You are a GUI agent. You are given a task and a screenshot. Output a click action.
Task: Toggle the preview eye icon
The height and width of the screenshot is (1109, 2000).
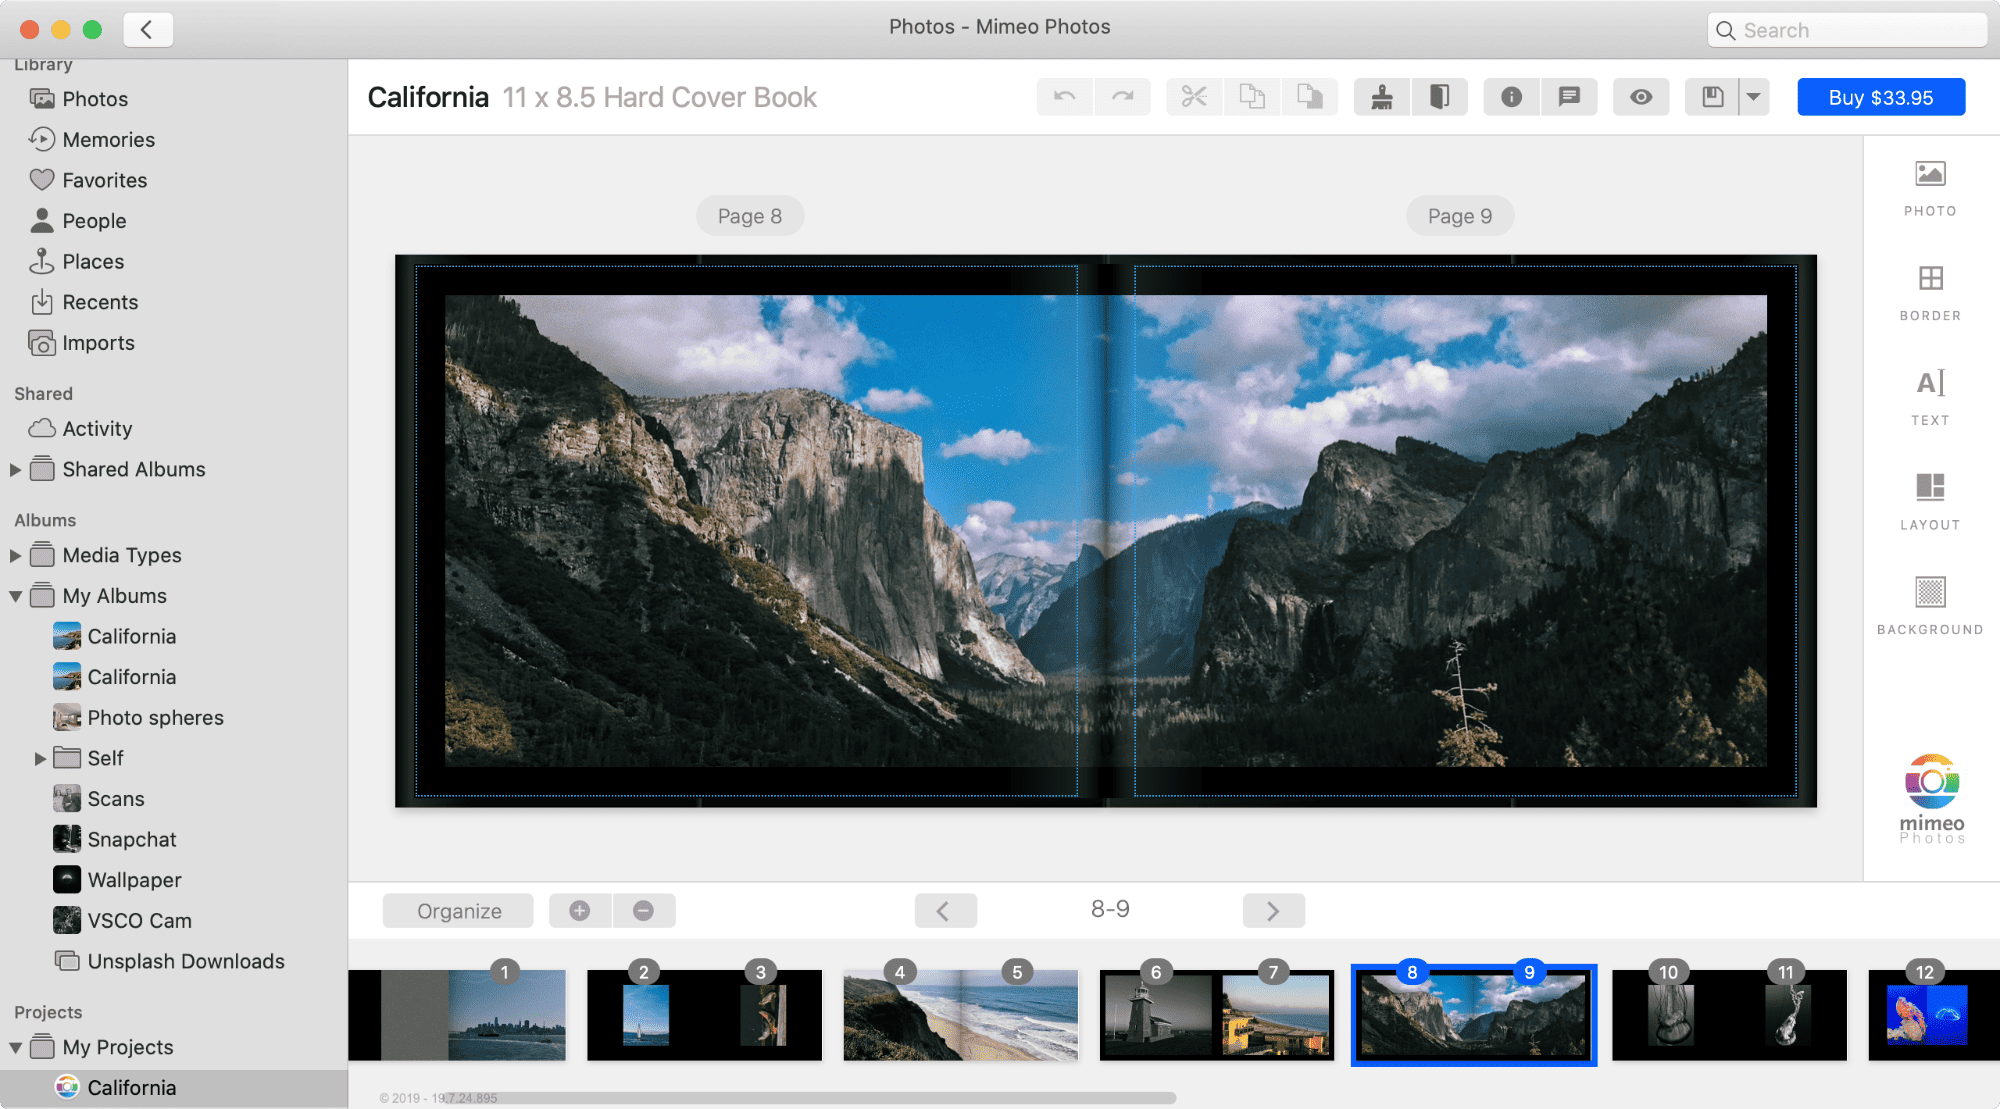pos(1640,96)
